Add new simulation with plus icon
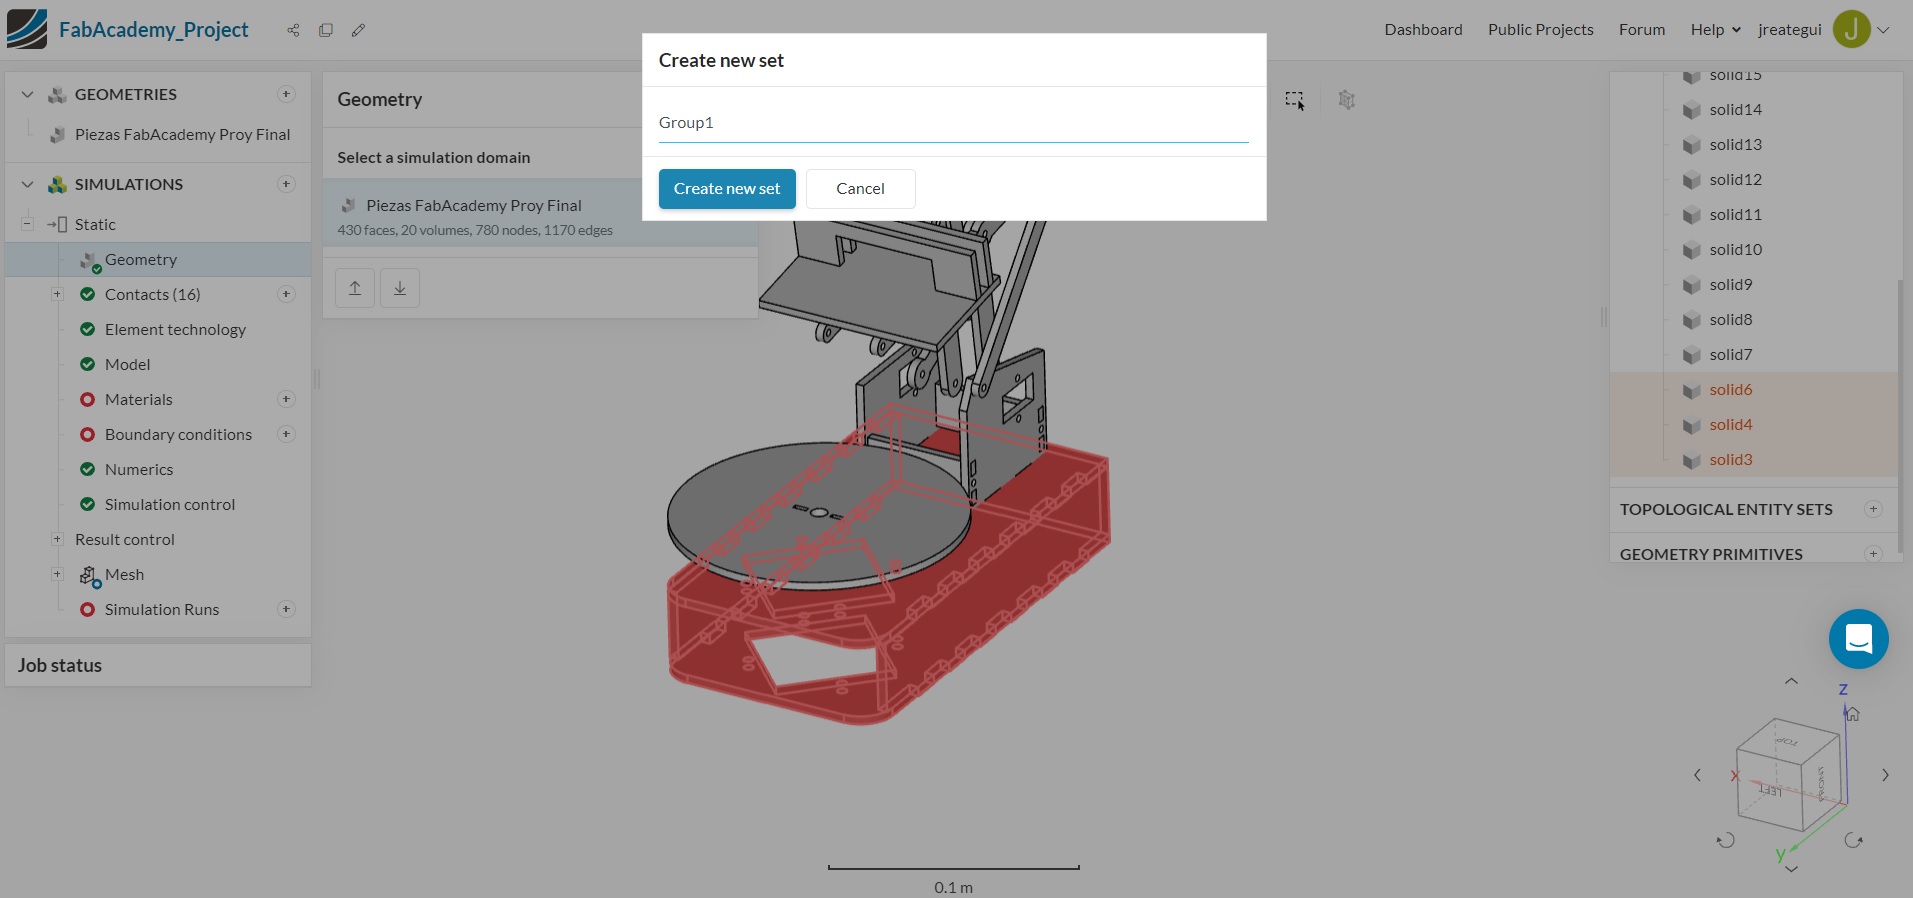This screenshot has width=1913, height=898. (x=286, y=184)
